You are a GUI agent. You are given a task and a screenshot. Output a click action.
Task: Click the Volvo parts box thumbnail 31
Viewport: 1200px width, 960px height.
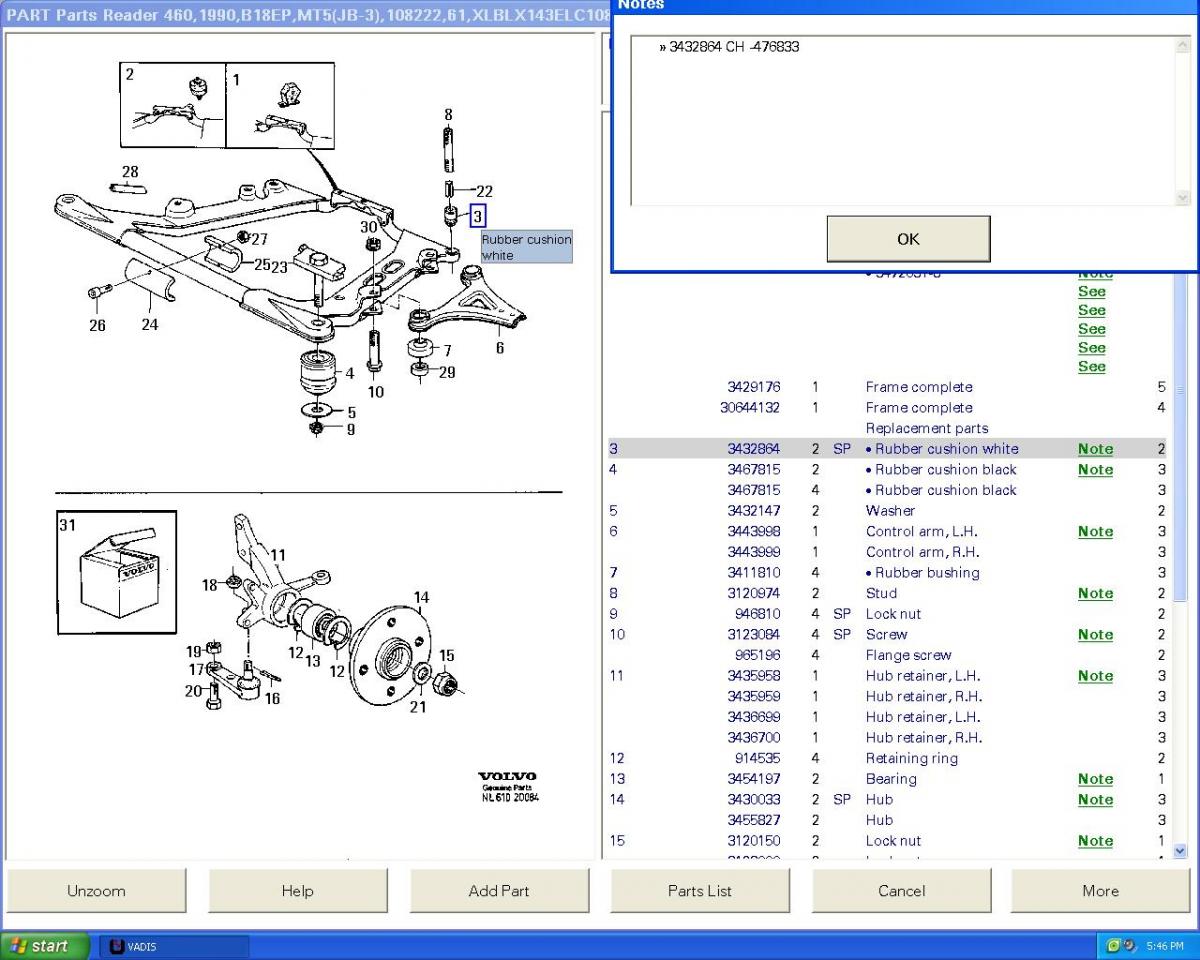pos(117,572)
